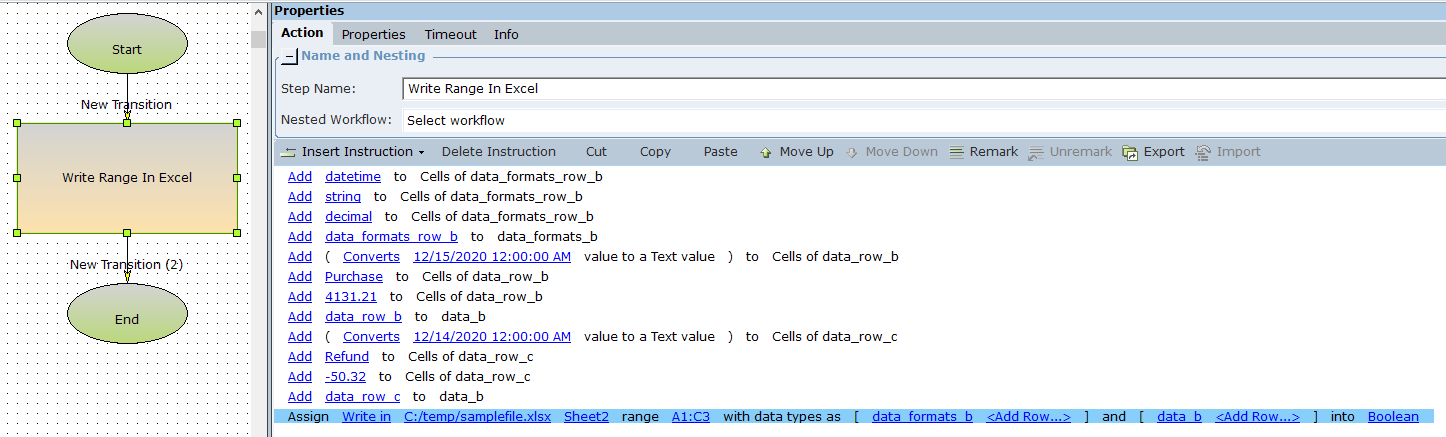Open the Insert Instruction dropdown arrow
Image resolution: width=1446 pixels, height=437 pixels.
pyautogui.click(x=421, y=152)
